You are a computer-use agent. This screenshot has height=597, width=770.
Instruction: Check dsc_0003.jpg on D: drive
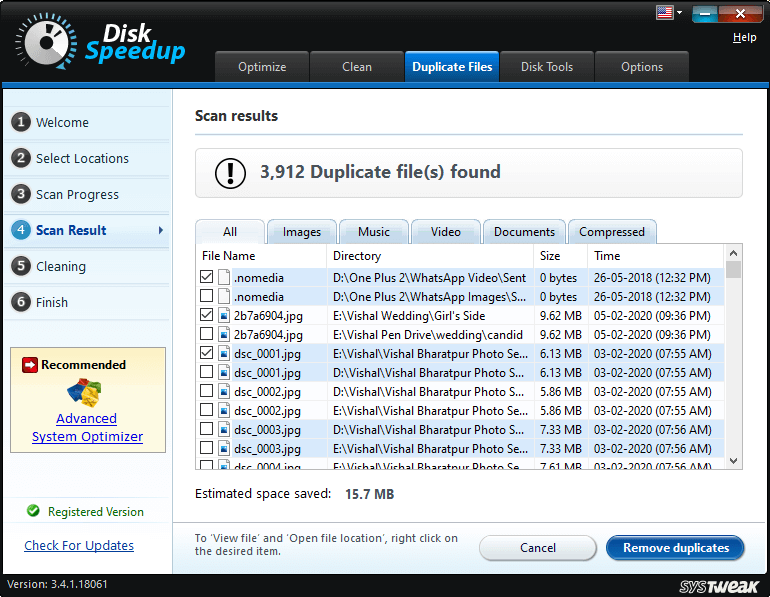click(x=206, y=429)
